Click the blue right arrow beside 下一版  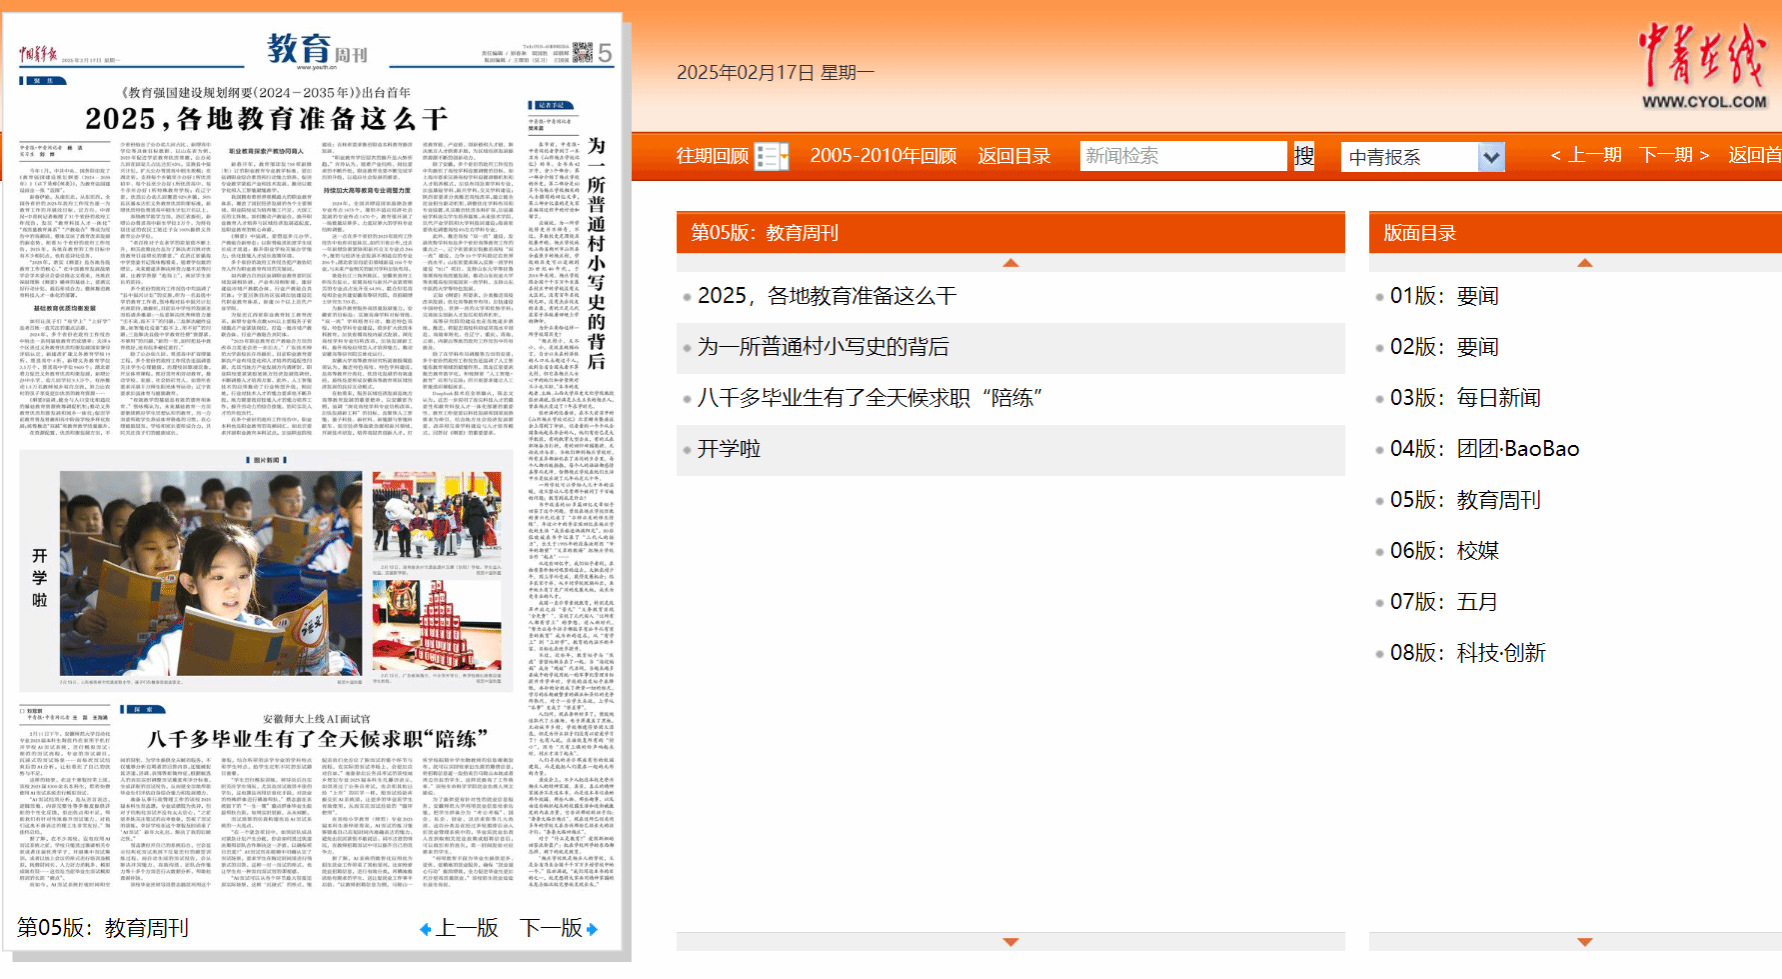[x=592, y=929]
